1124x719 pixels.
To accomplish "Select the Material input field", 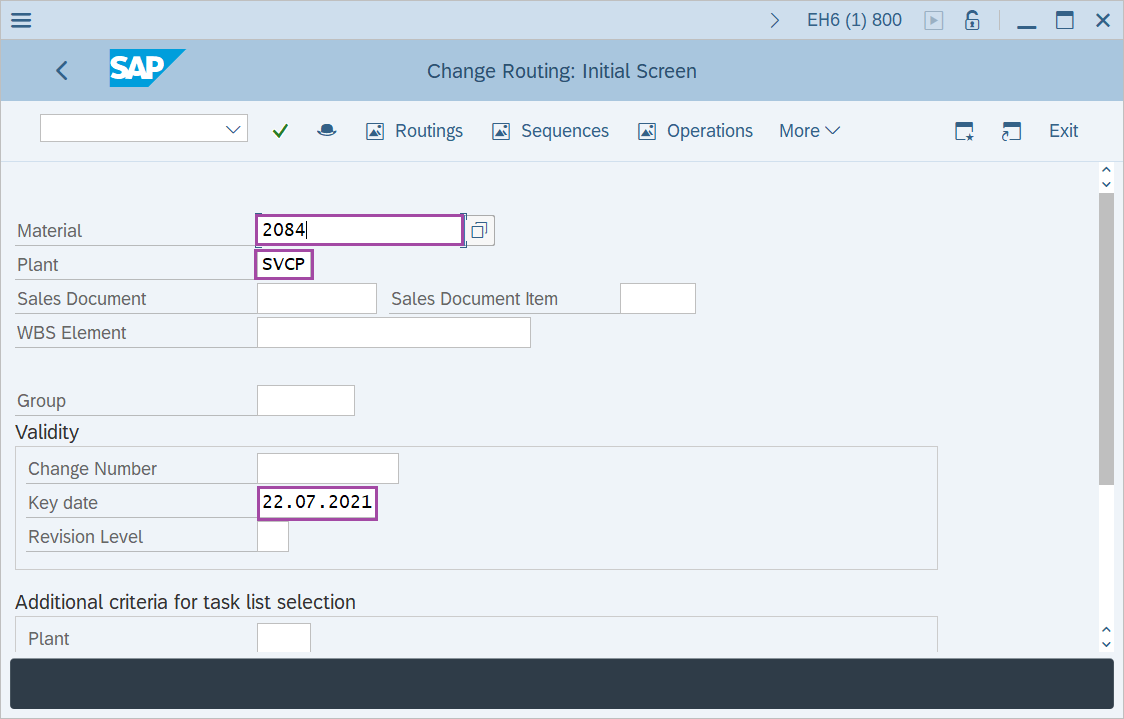I will click(358, 229).
